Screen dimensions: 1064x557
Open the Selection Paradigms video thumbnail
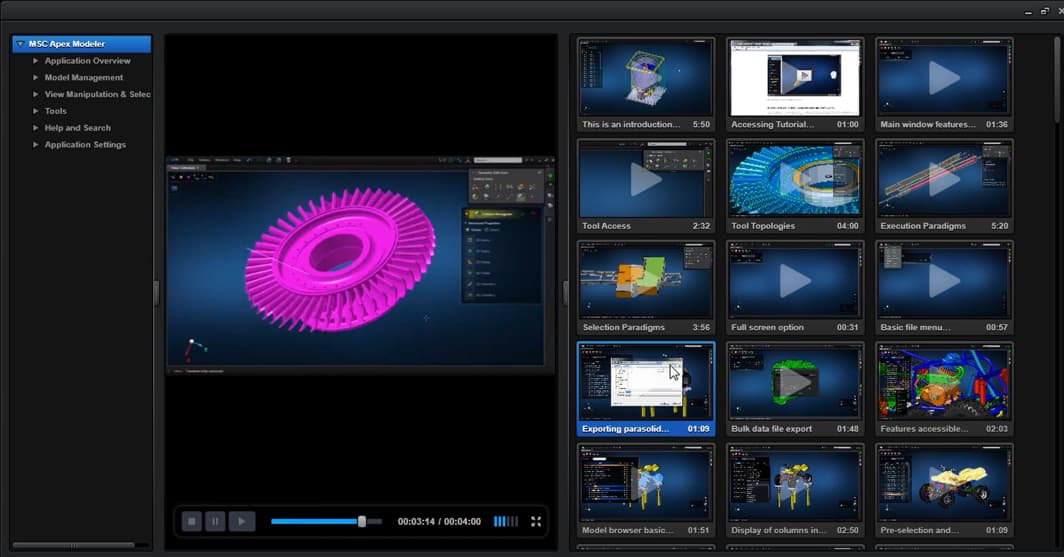point(646,280)
